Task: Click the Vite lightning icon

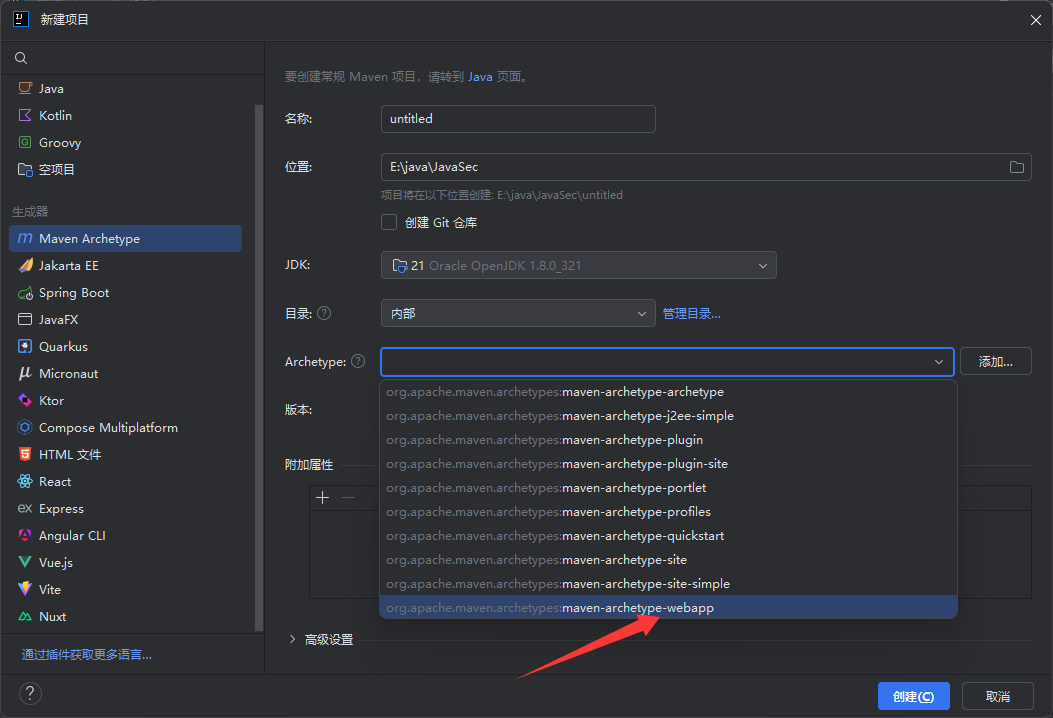Action: (25, 589)
